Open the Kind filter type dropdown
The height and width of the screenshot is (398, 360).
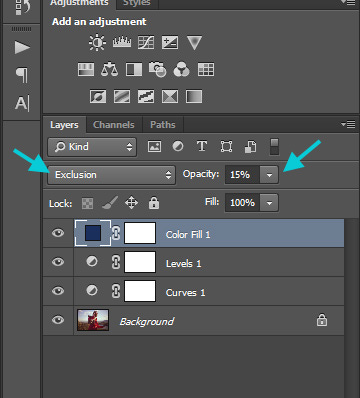point(92,147)
